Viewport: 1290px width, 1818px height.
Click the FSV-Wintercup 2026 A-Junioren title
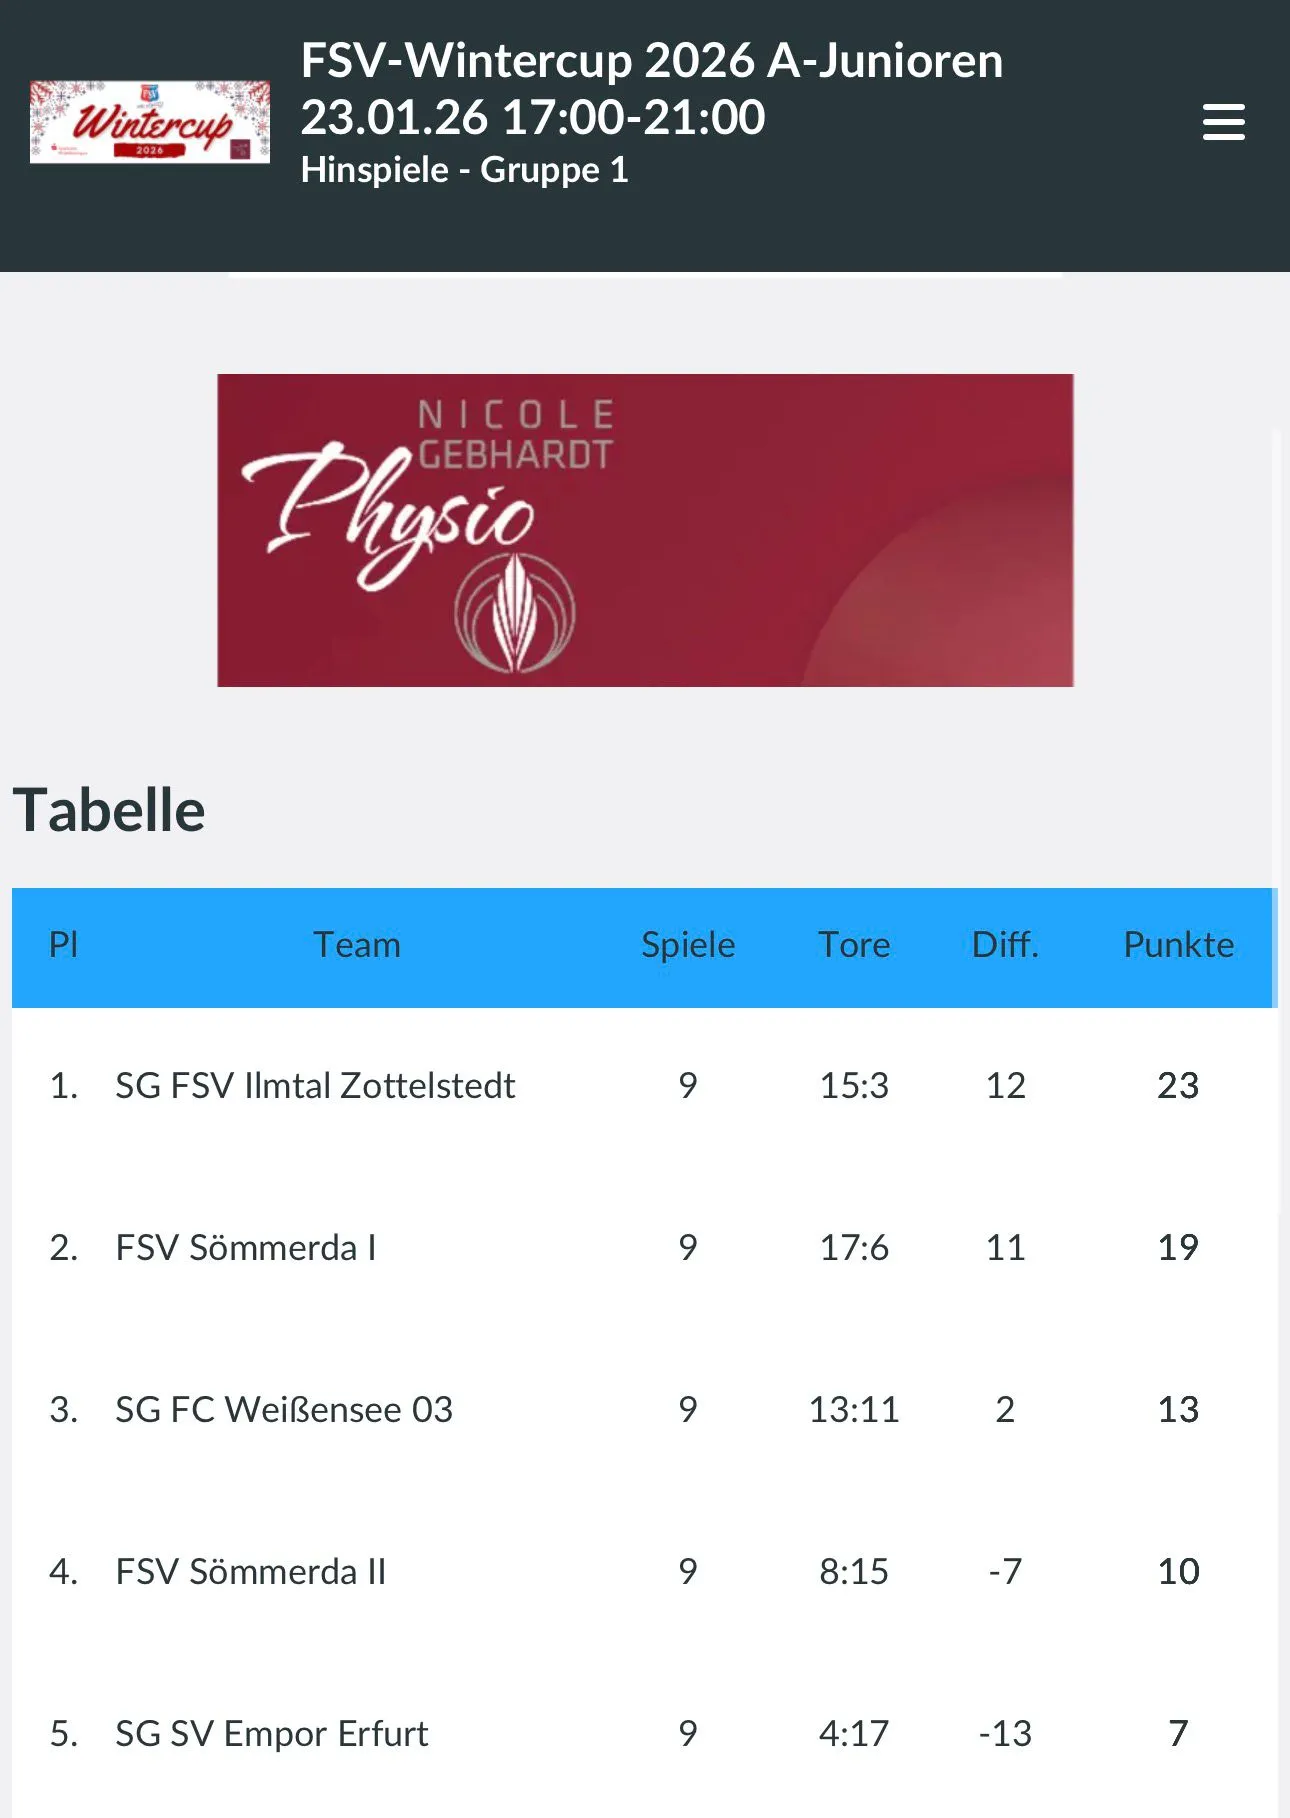click(651, 61)
